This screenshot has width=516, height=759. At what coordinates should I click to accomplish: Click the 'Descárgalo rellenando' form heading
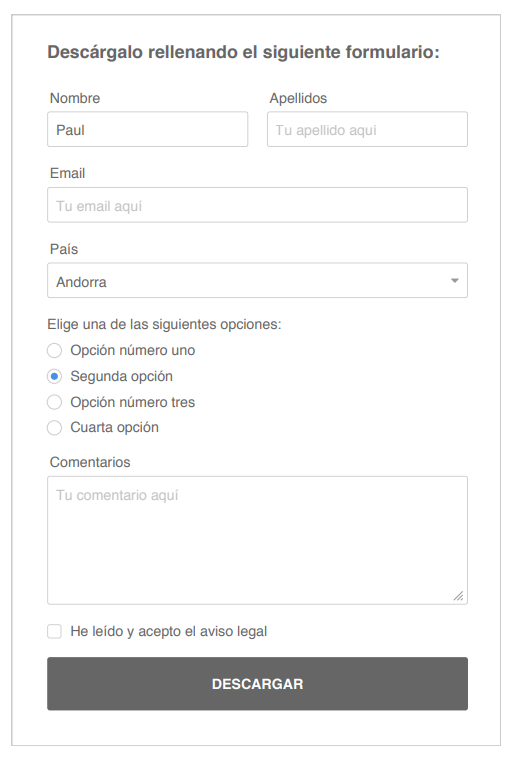243,52
